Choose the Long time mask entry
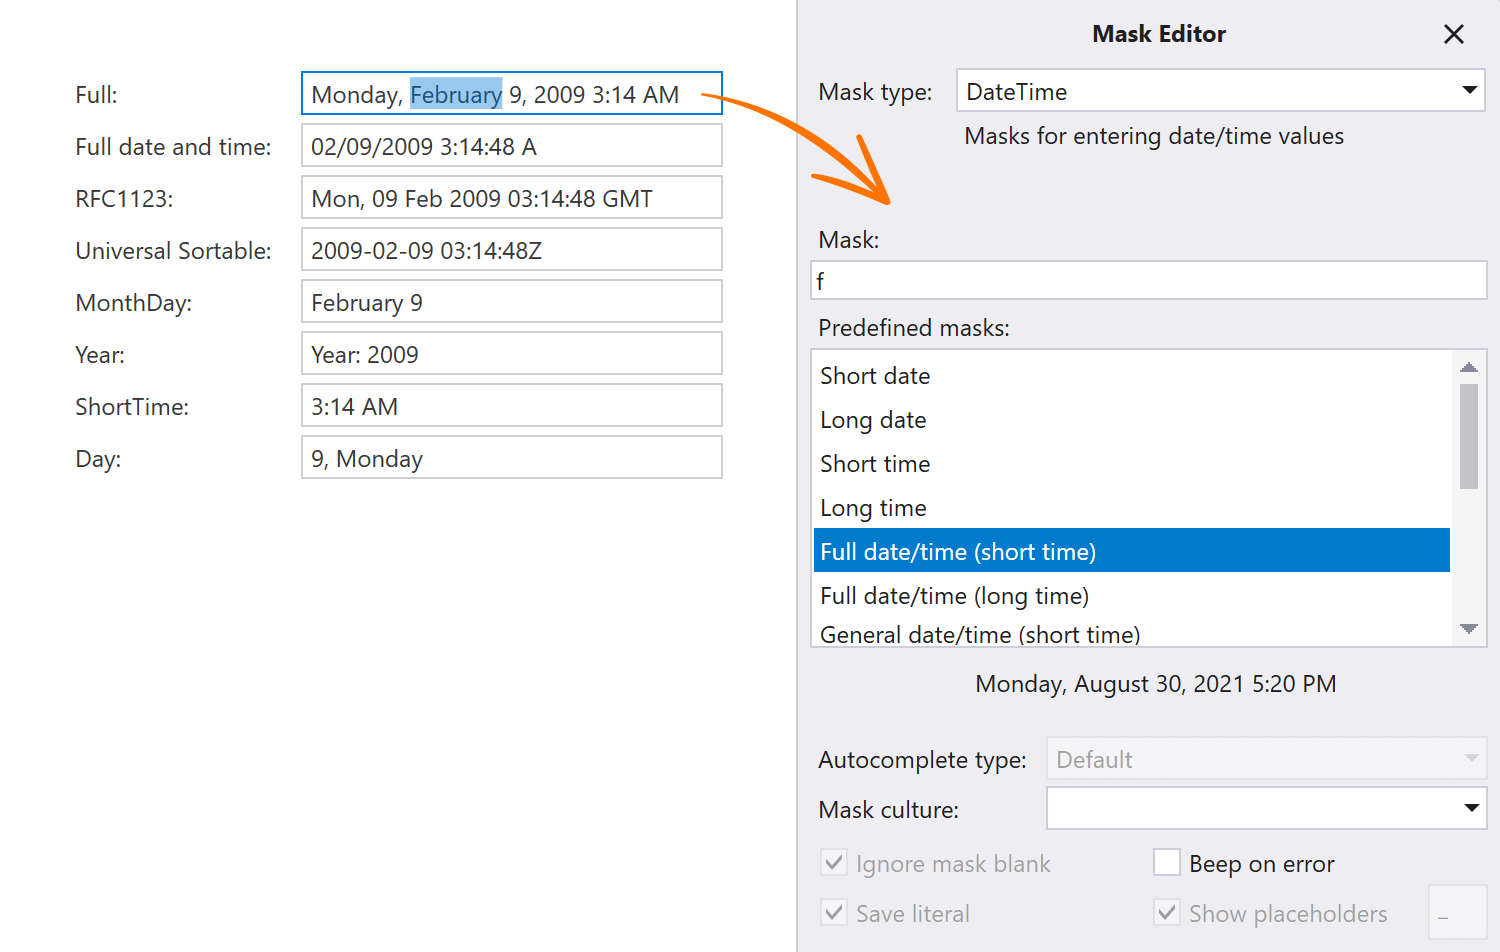 coord(873,508)
